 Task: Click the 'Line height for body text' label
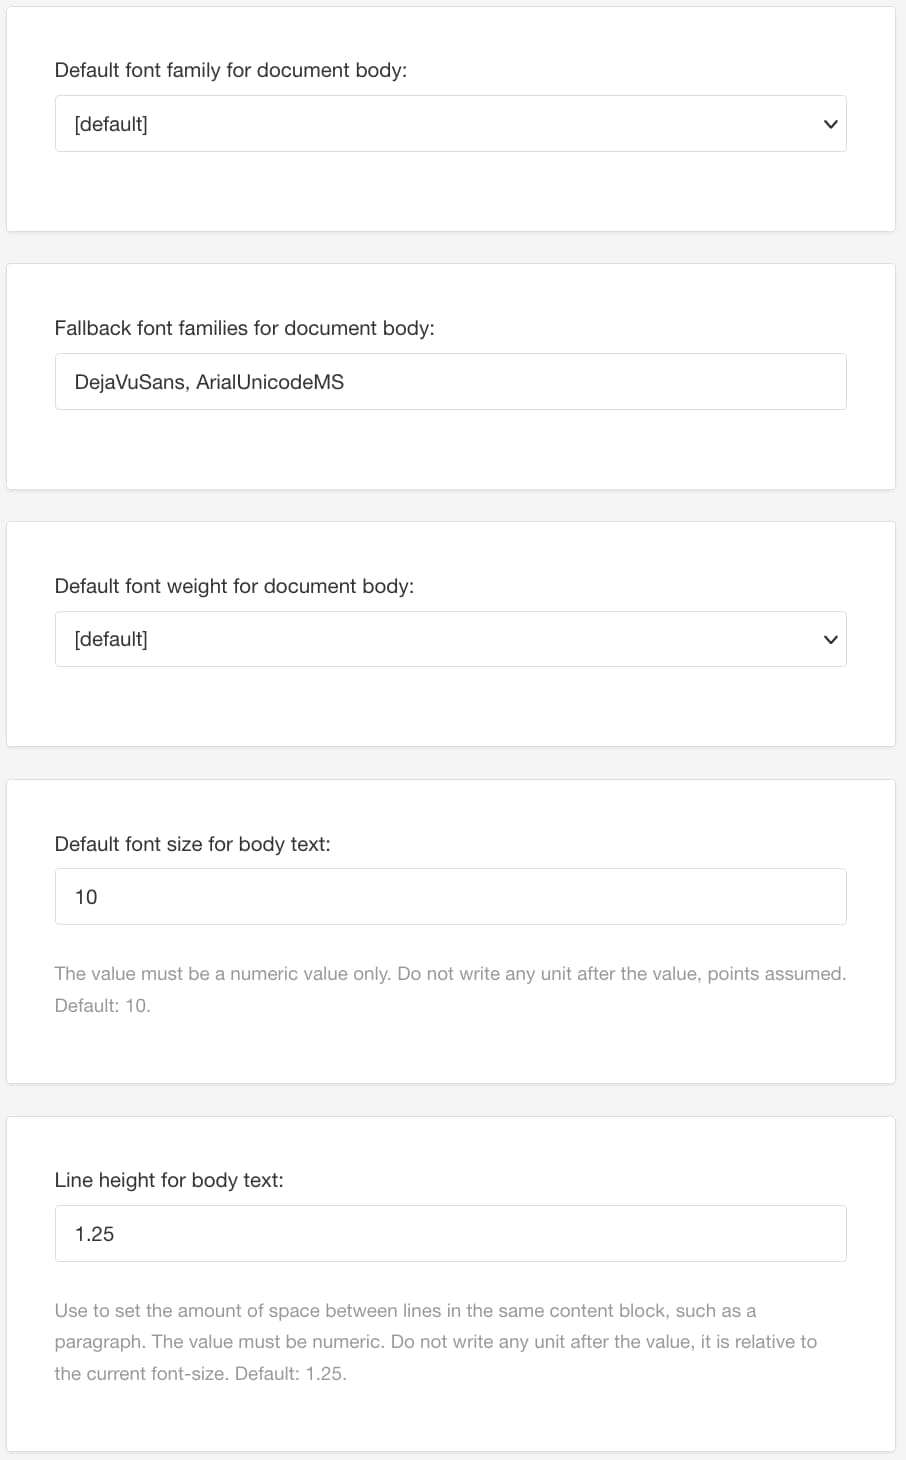[168, 1180]
